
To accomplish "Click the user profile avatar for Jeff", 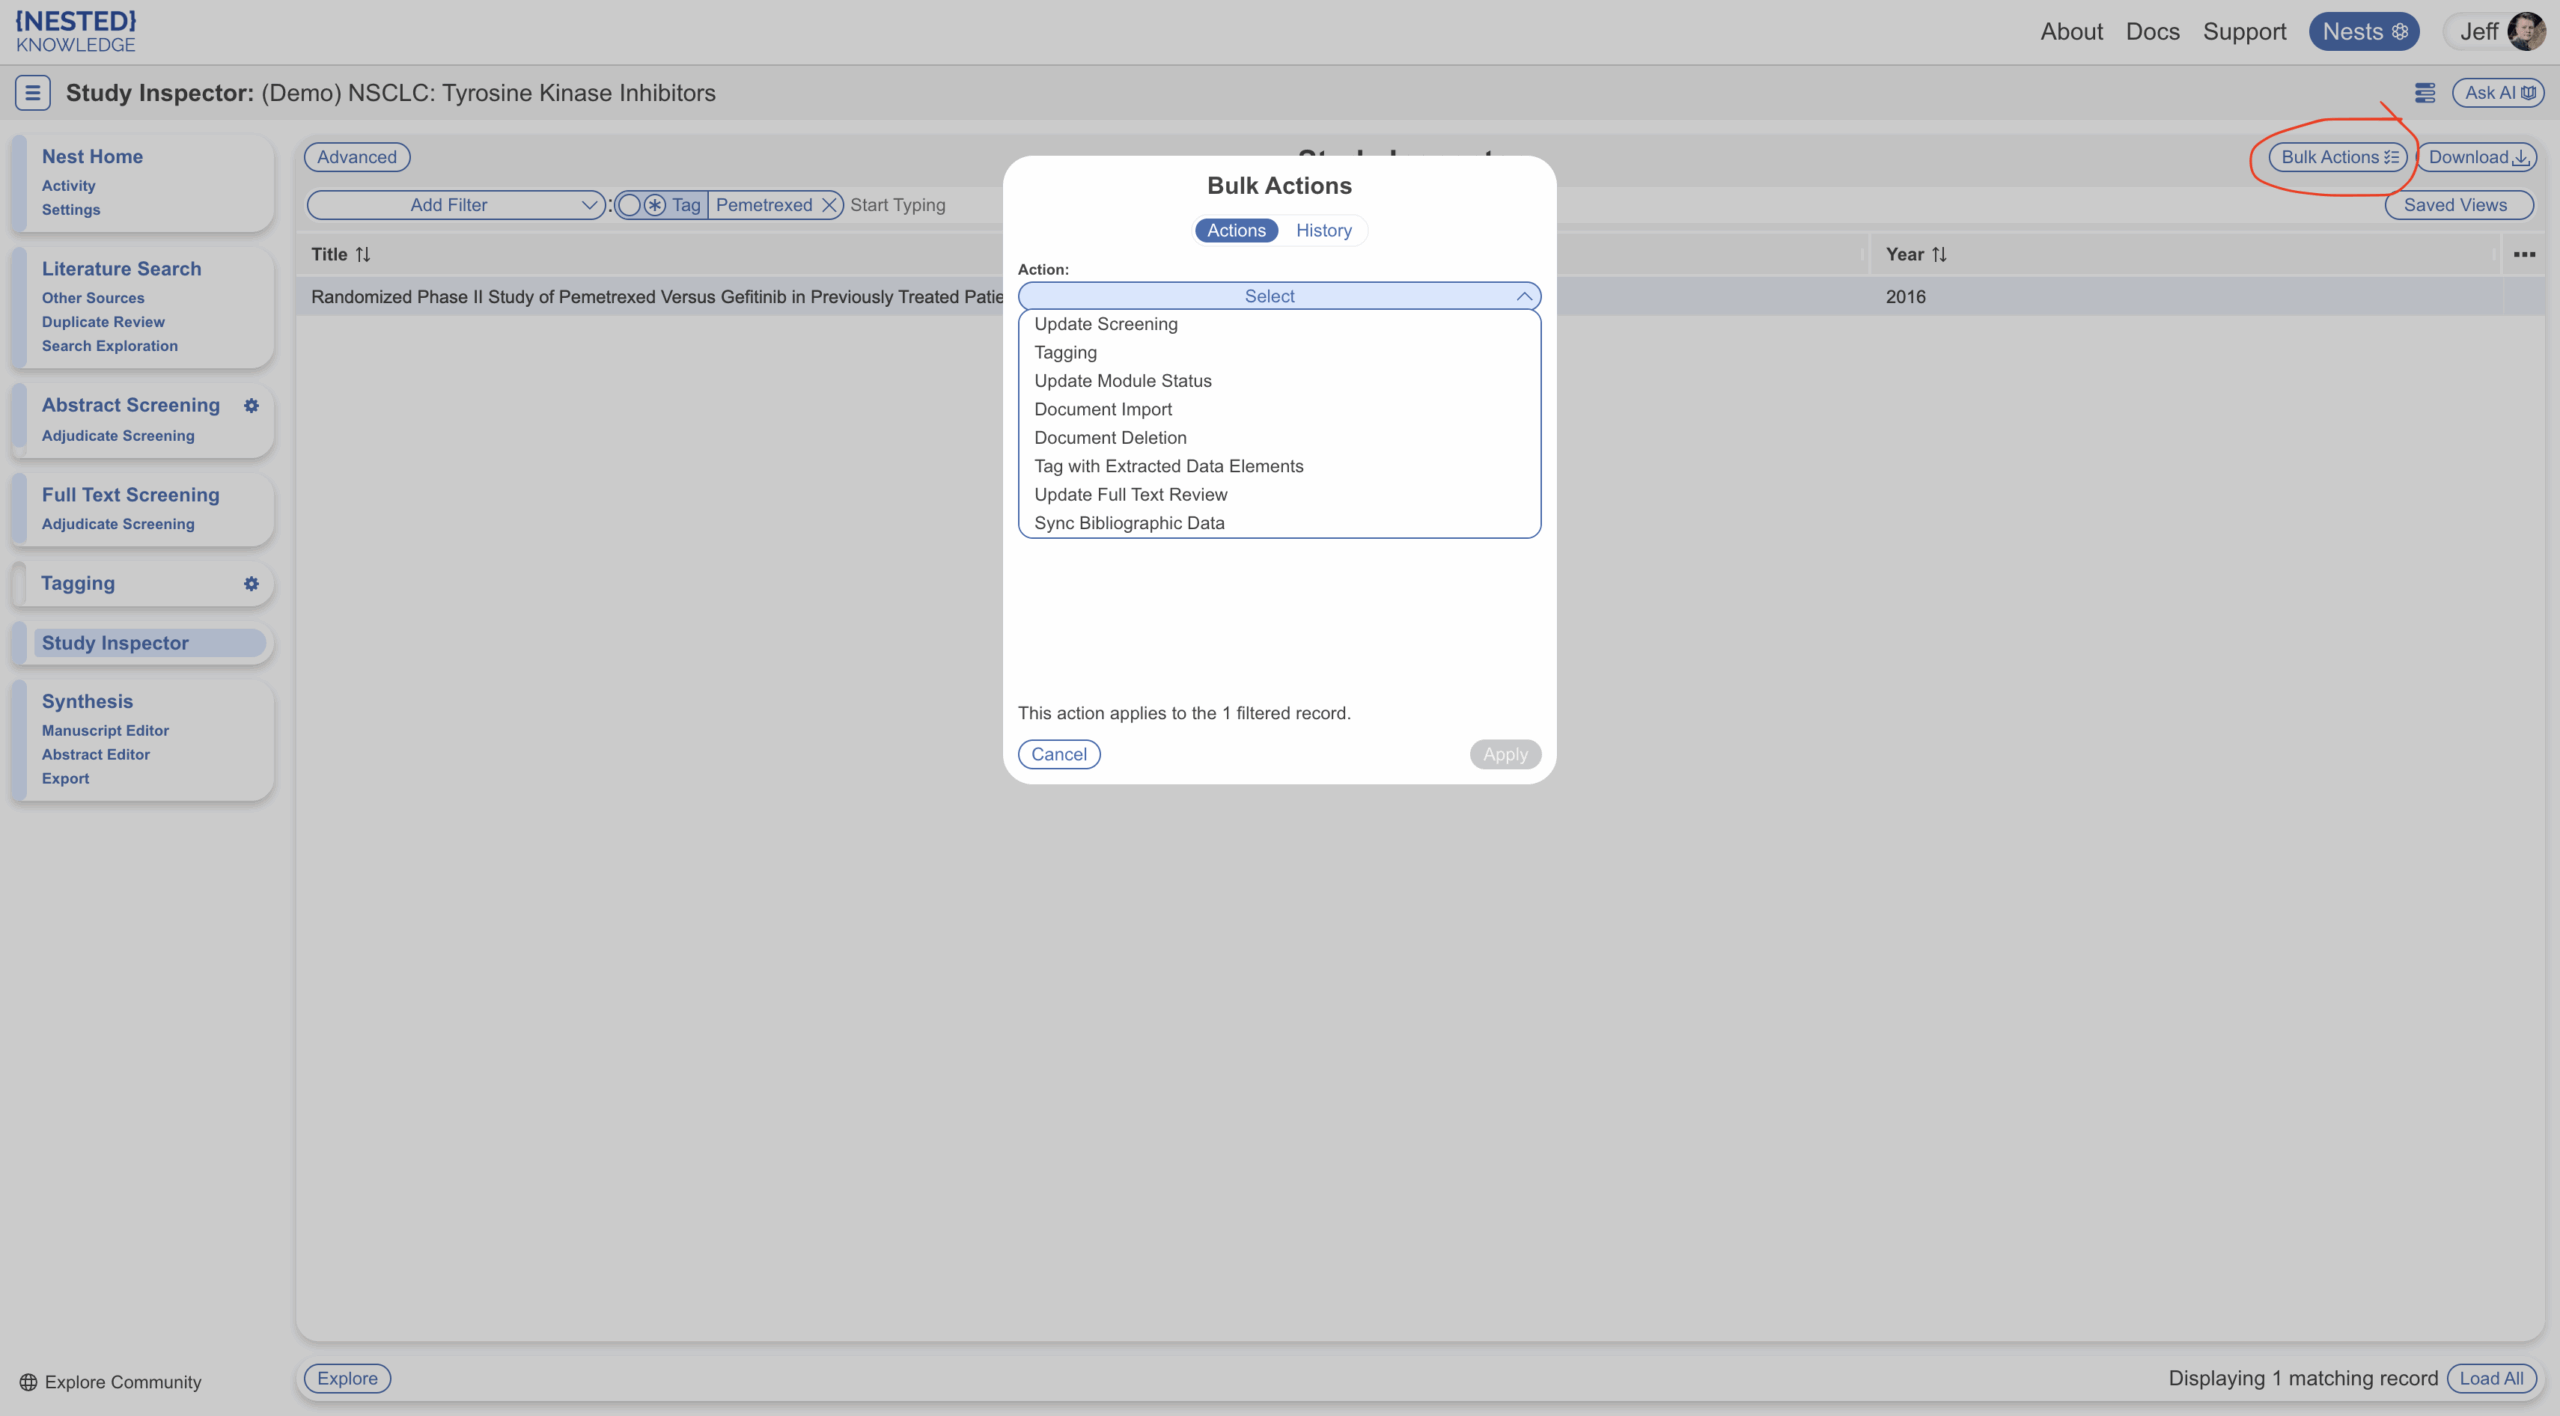I will (x=2526, y=32).
